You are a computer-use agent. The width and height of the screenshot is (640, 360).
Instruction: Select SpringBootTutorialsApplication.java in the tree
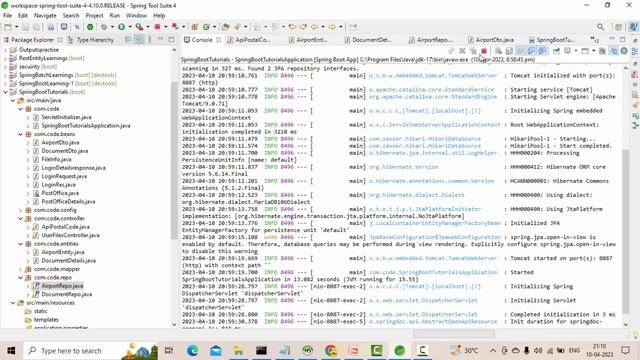(86, 126)
